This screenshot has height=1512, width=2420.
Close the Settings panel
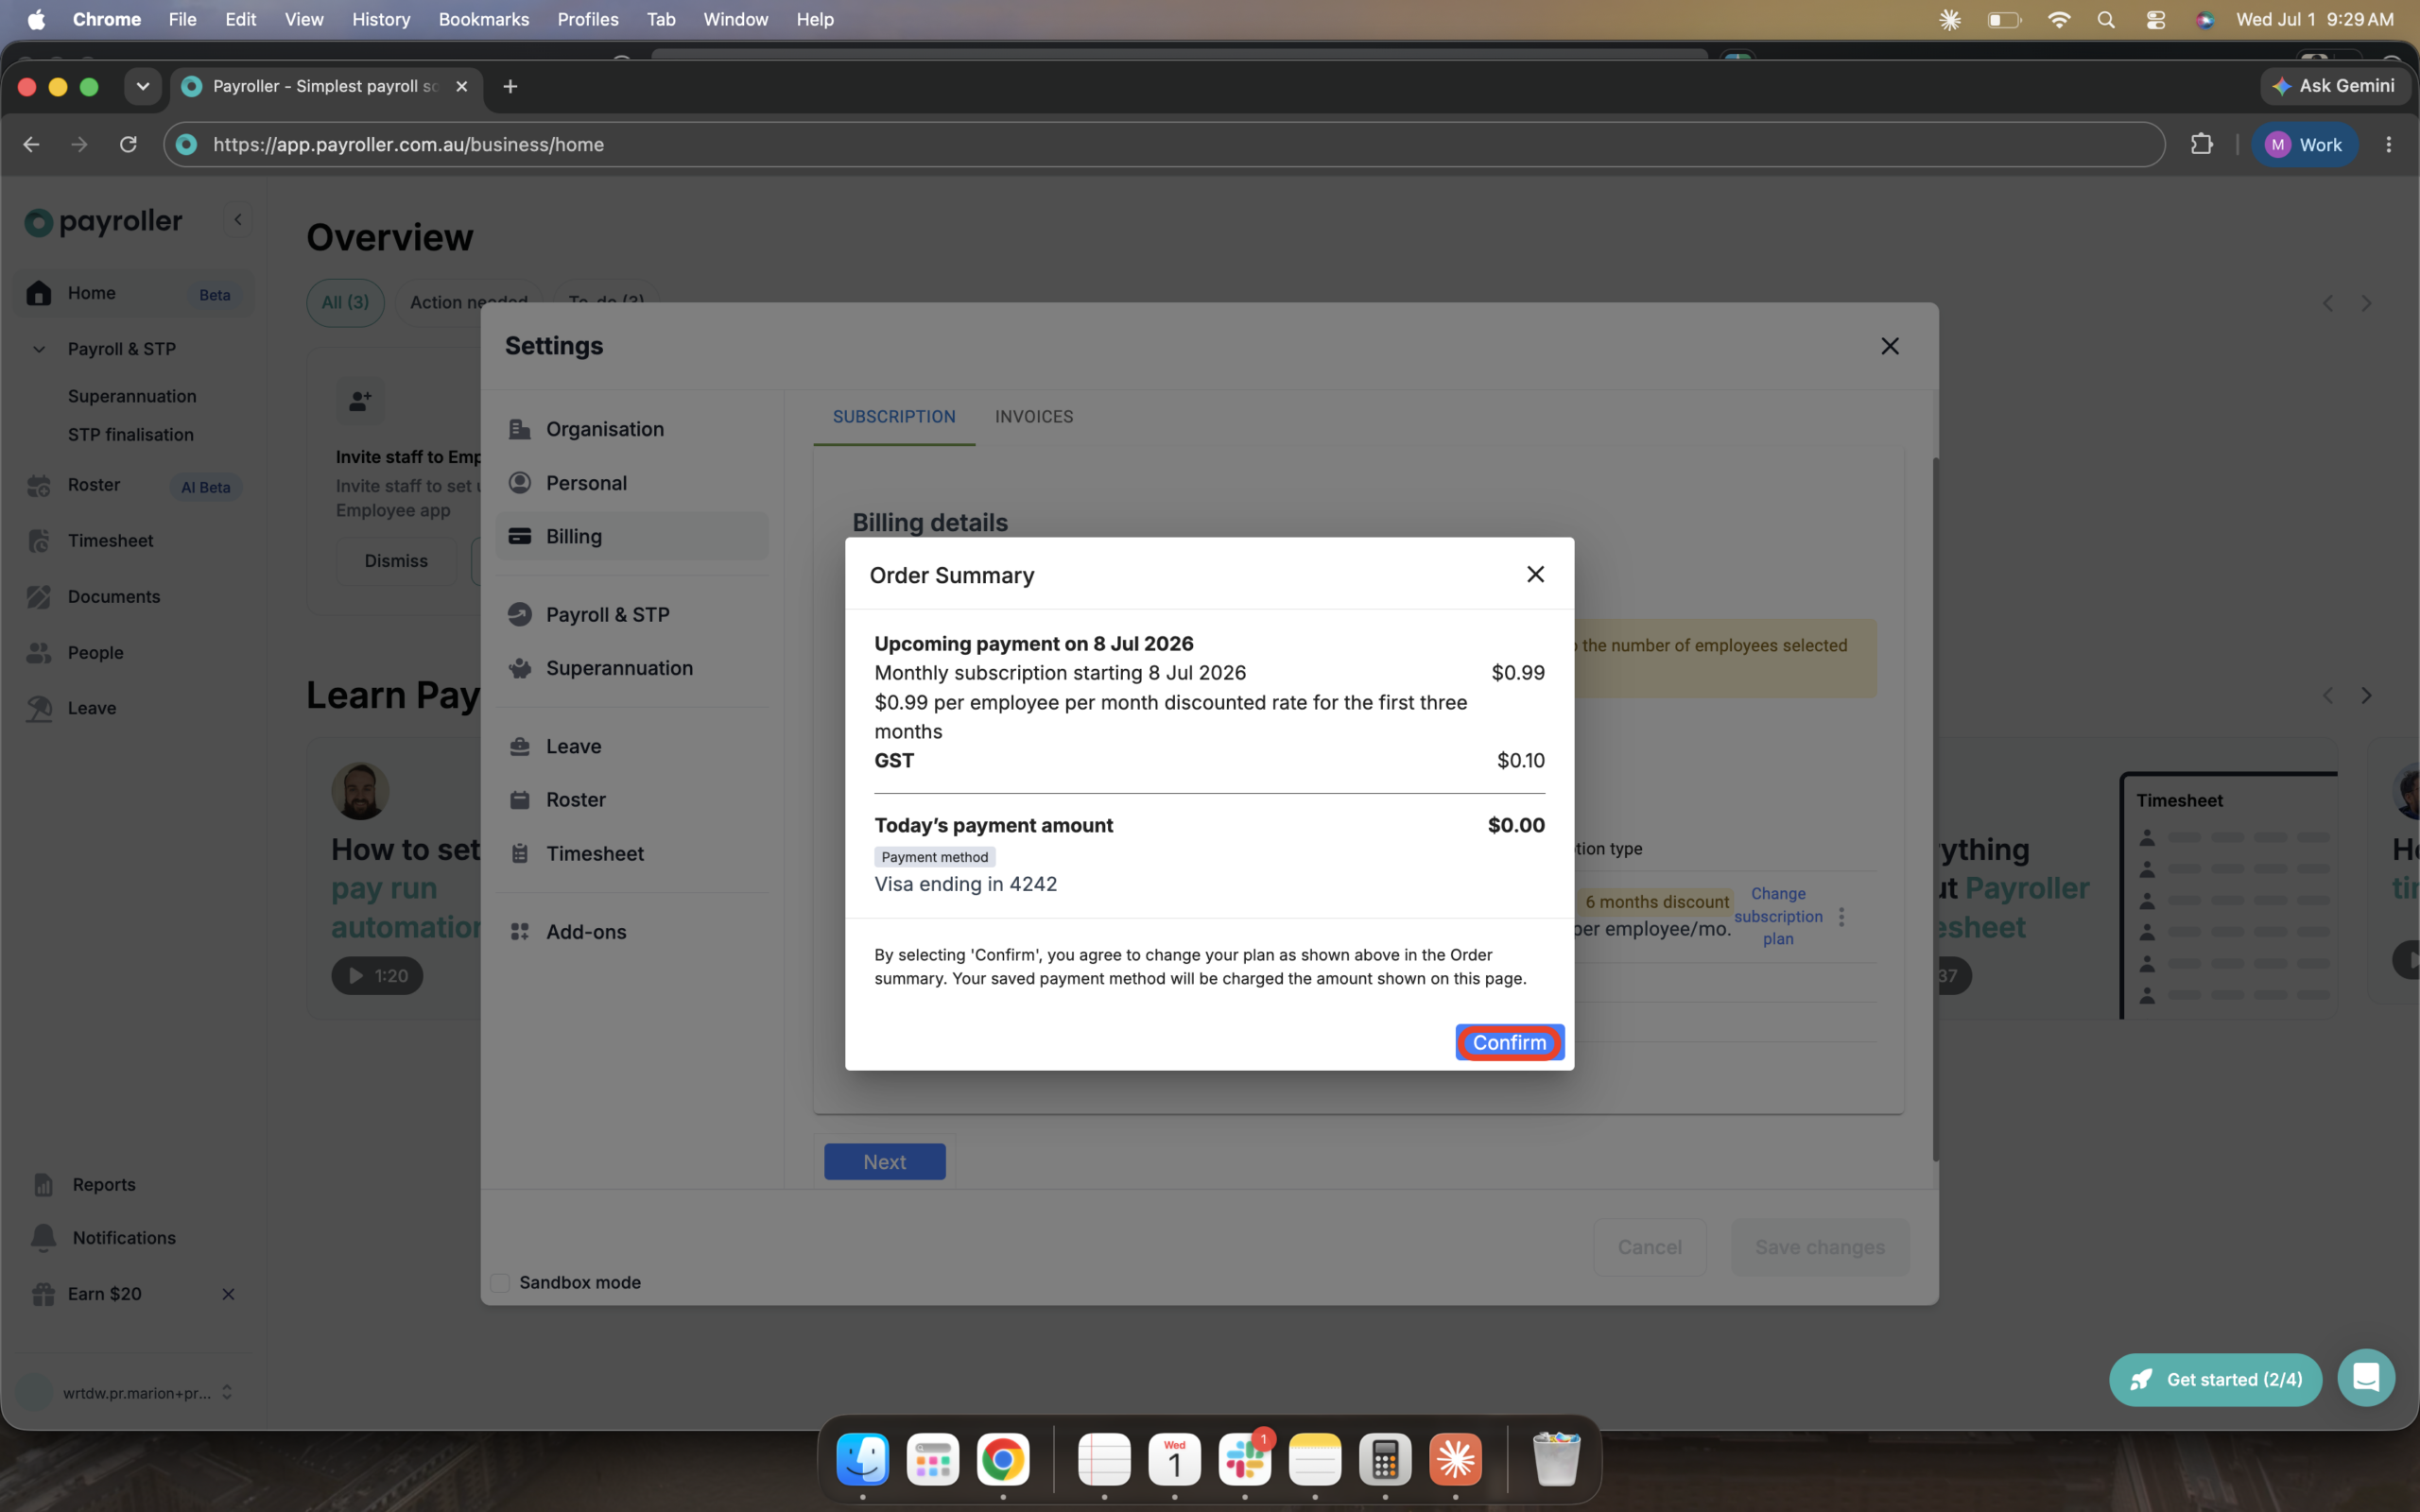(x=1889, y=346)
